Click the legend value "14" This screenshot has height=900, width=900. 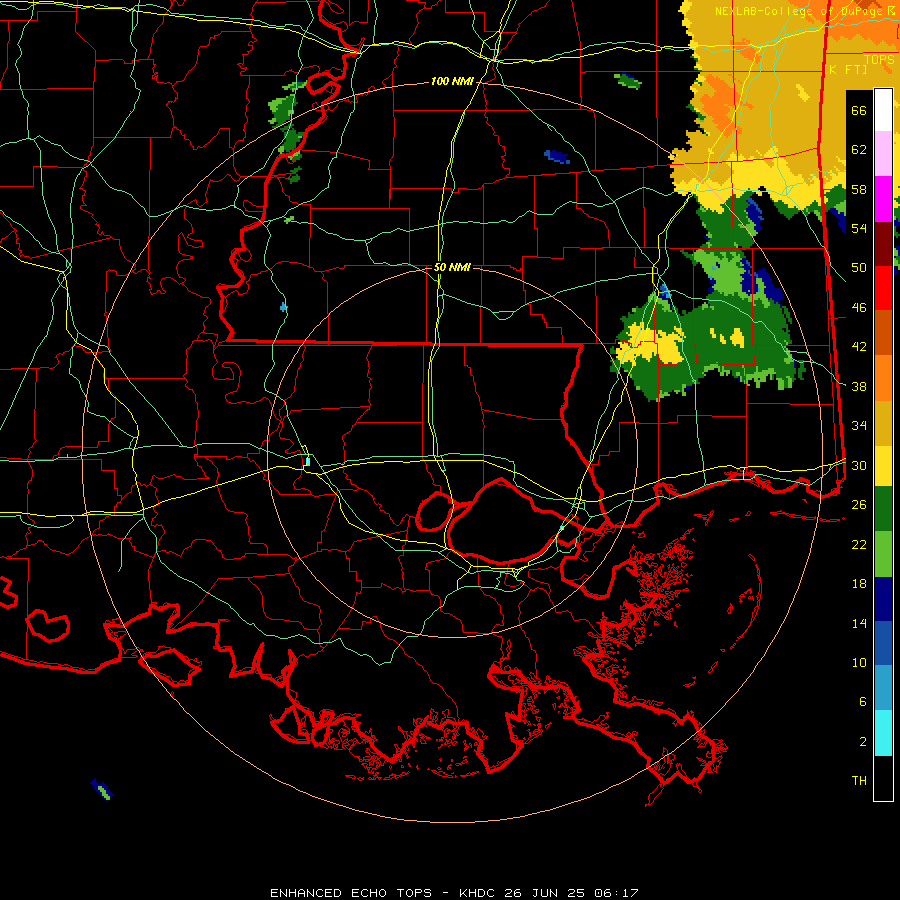[859, 623]
